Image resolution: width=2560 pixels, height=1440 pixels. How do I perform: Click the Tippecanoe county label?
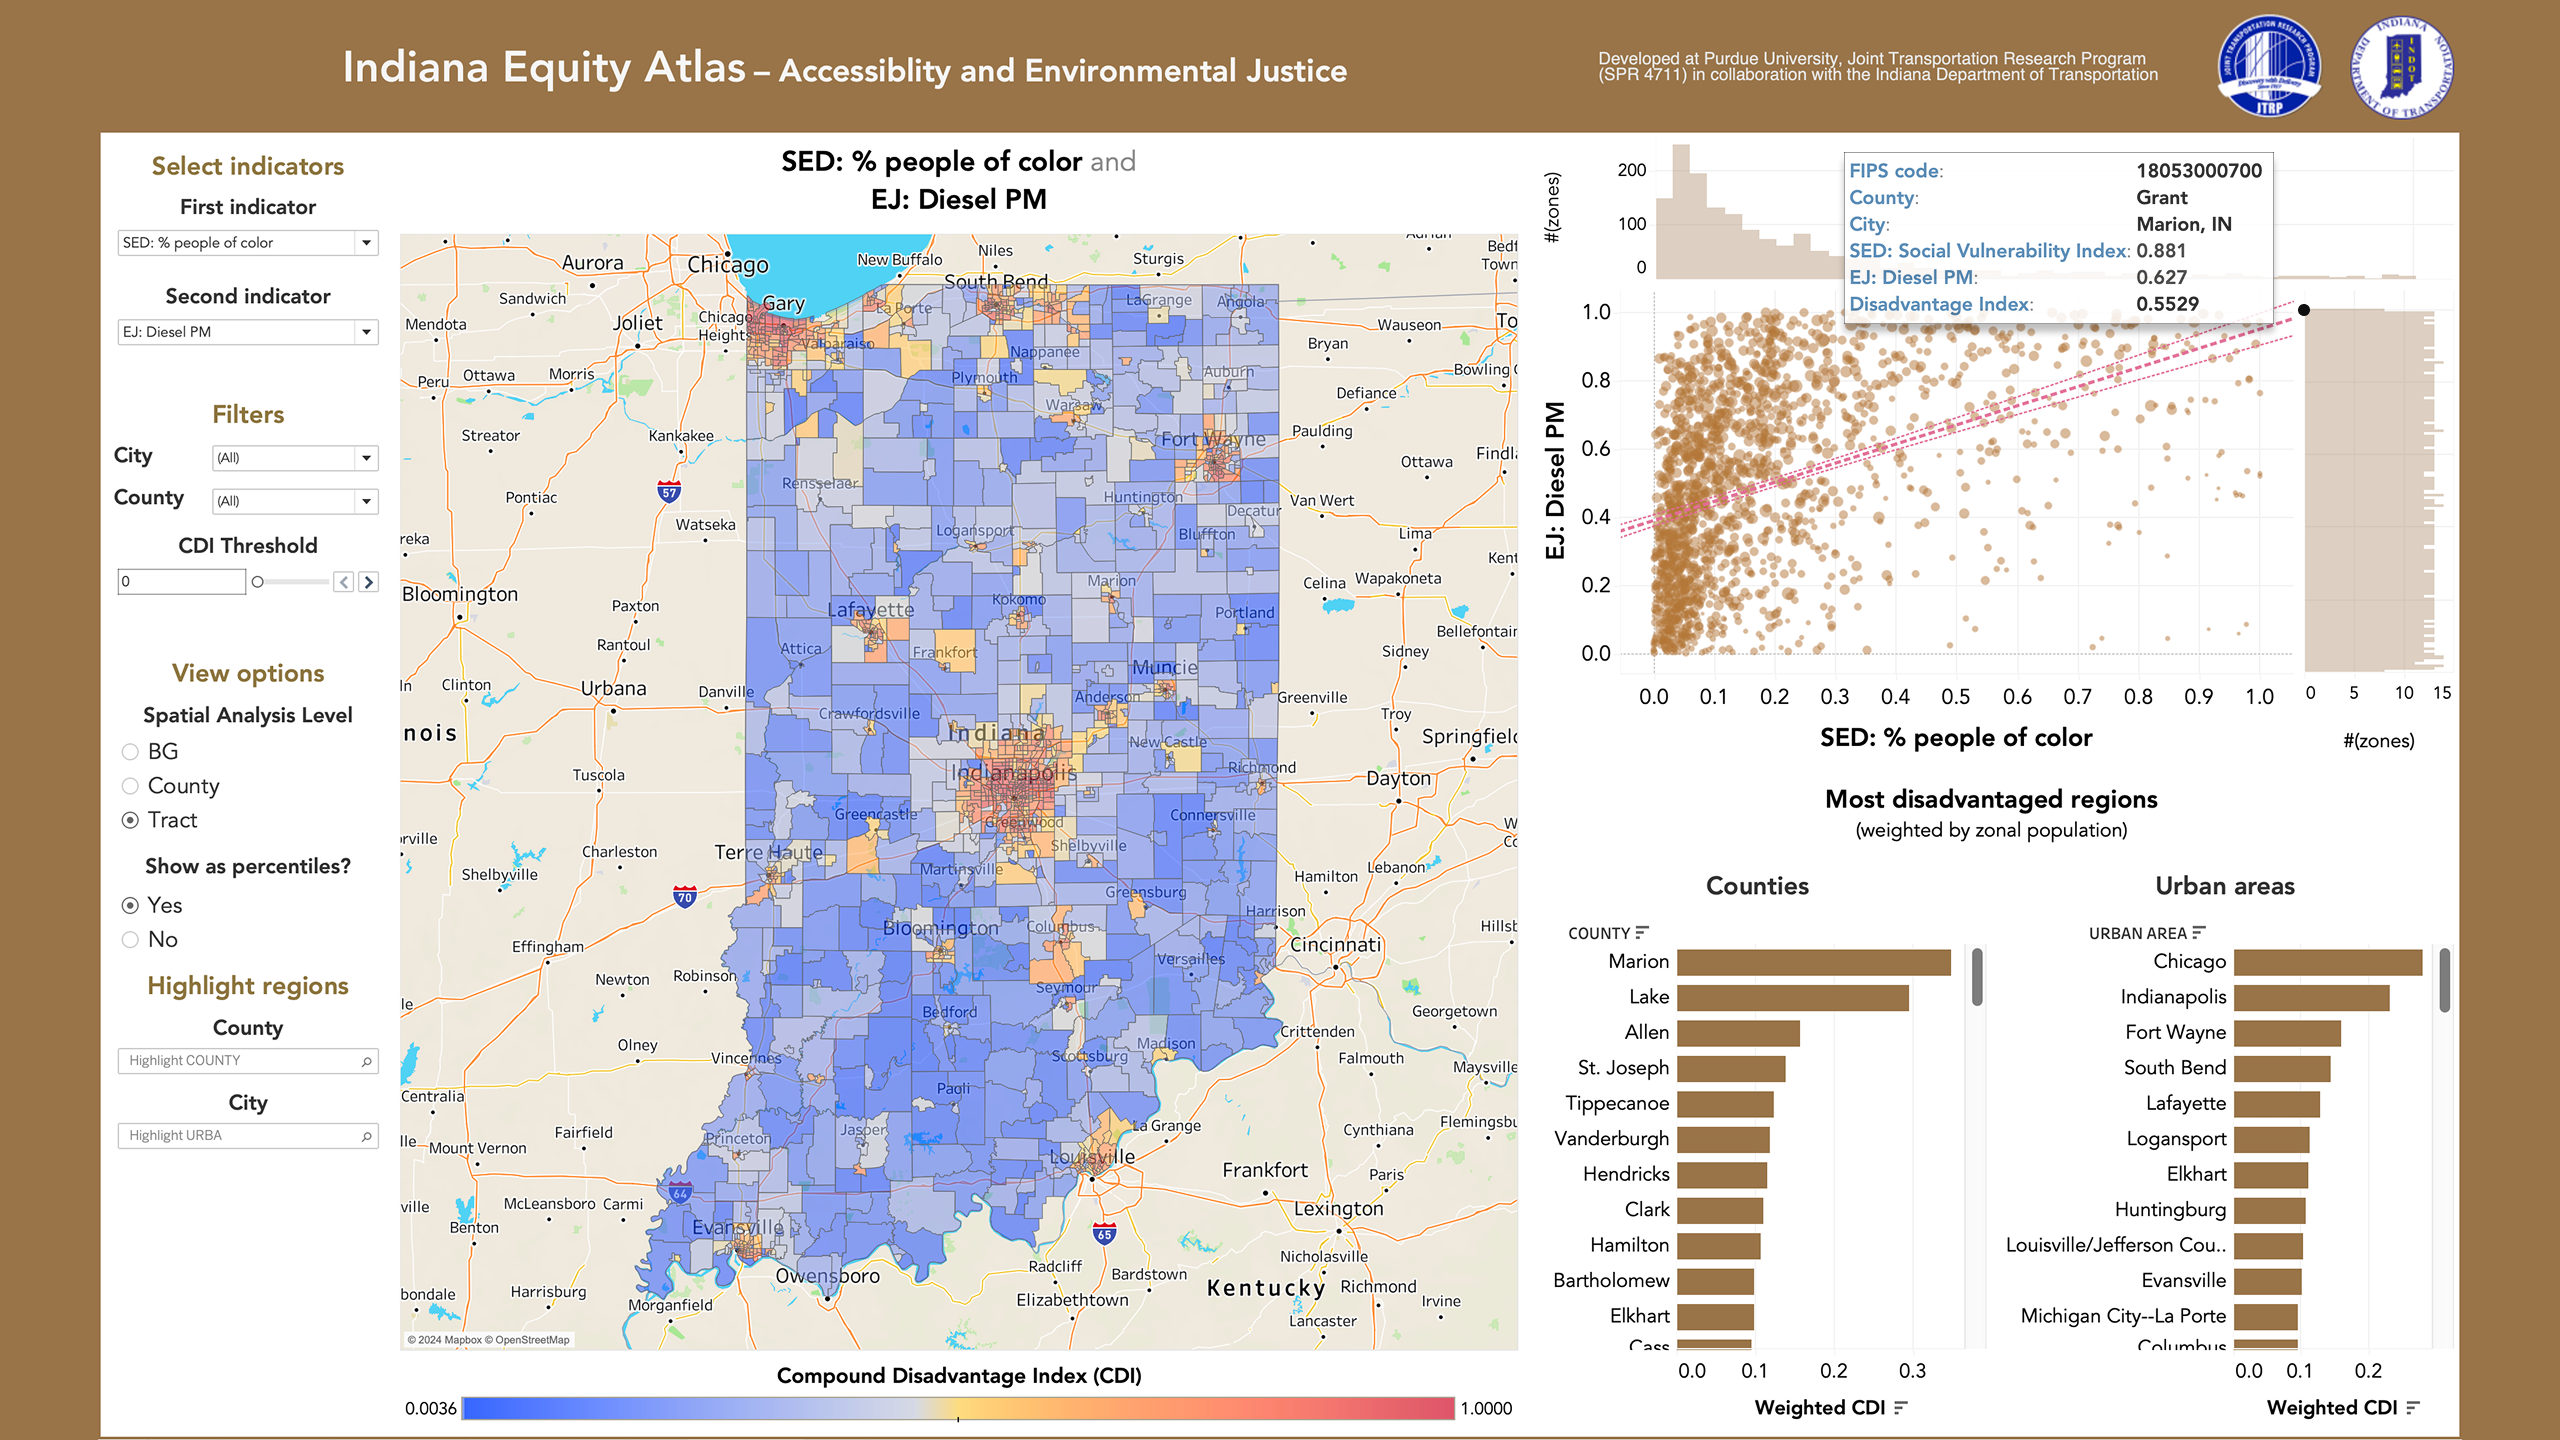coord(1617,1104)
